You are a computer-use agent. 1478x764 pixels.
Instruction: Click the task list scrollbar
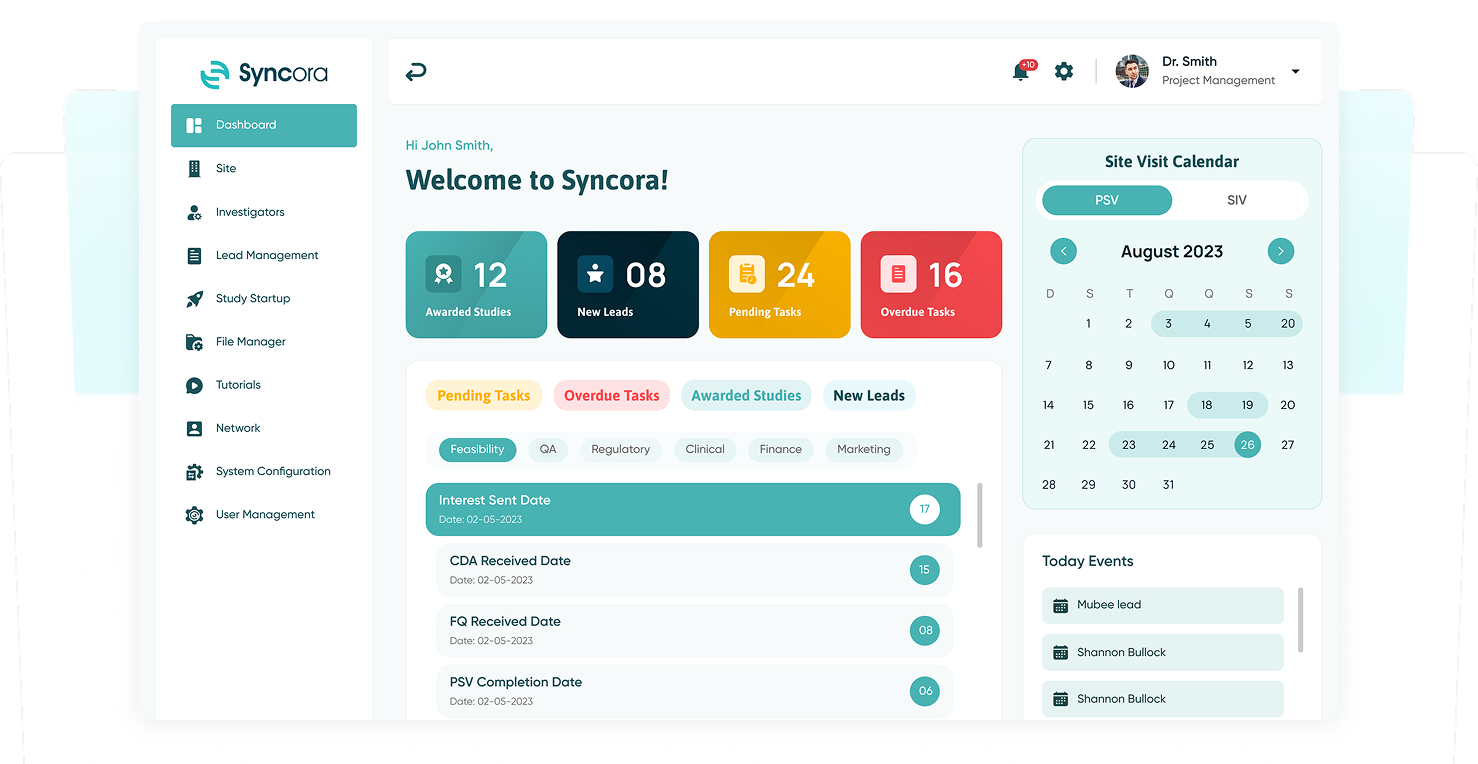[x=980, y=515]
